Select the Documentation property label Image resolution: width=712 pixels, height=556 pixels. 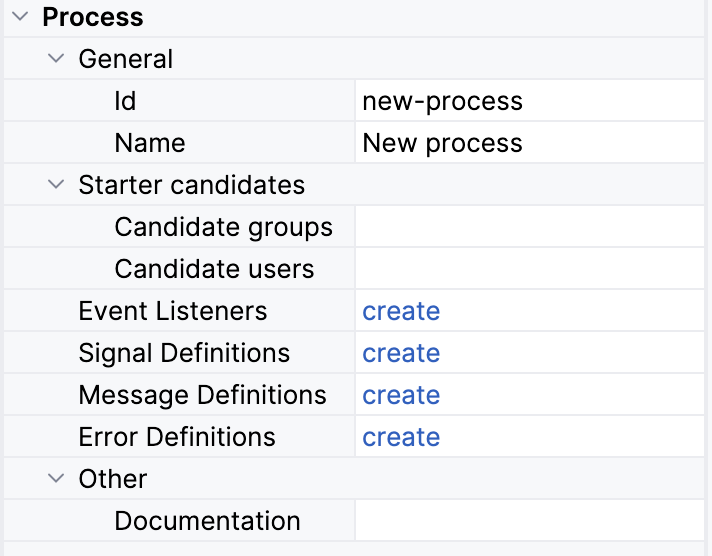click(207, 521)
